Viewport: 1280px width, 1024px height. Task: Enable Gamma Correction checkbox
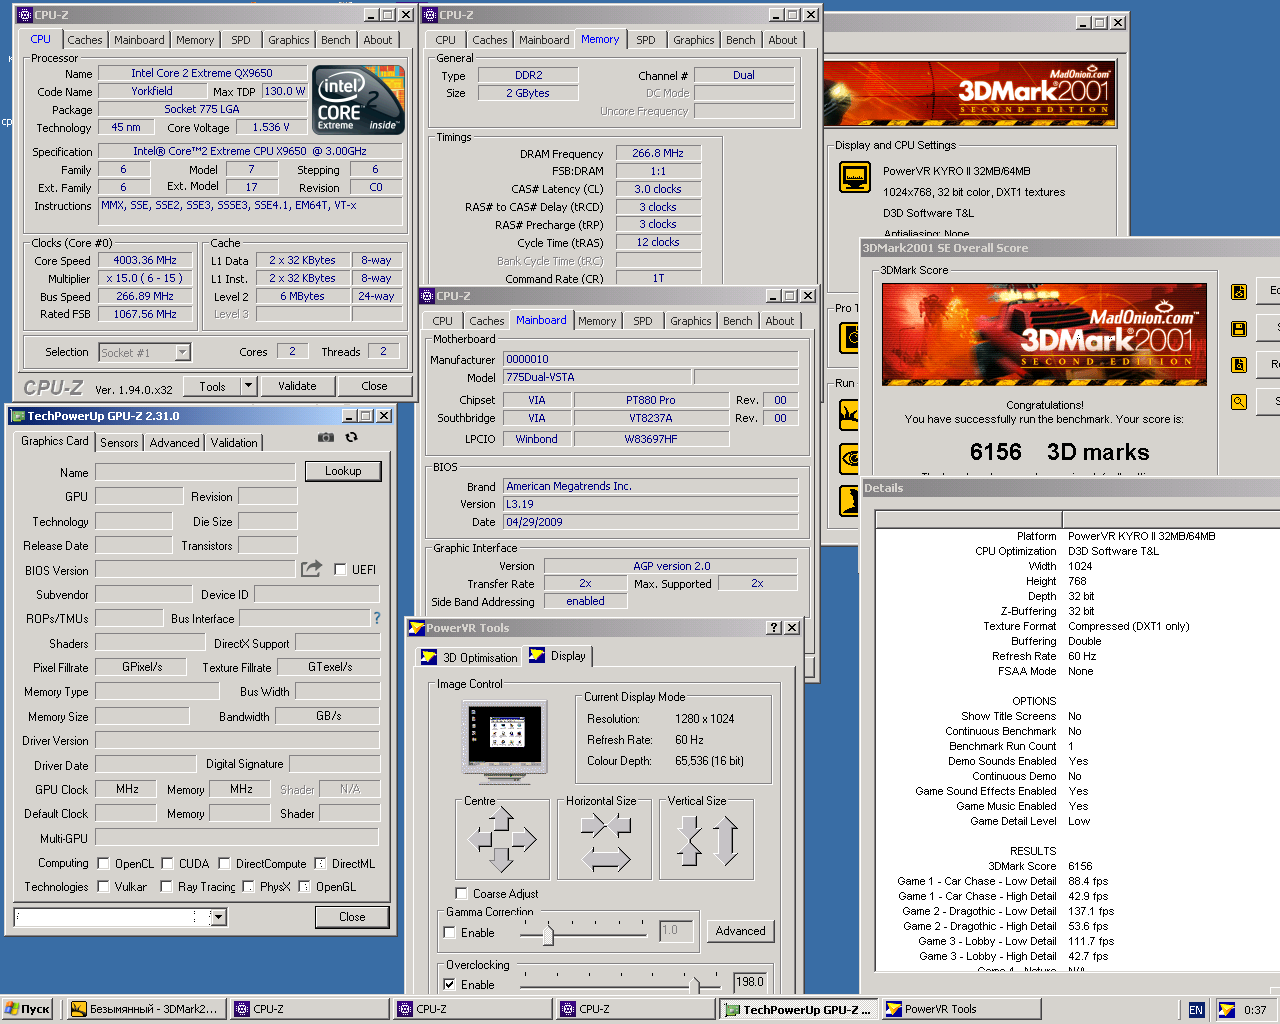tap(450, 933)
